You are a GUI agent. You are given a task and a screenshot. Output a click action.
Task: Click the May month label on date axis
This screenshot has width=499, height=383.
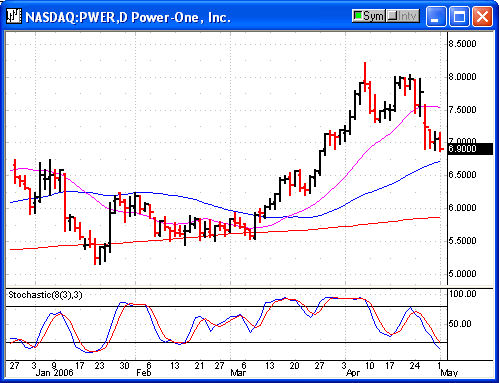449,372
